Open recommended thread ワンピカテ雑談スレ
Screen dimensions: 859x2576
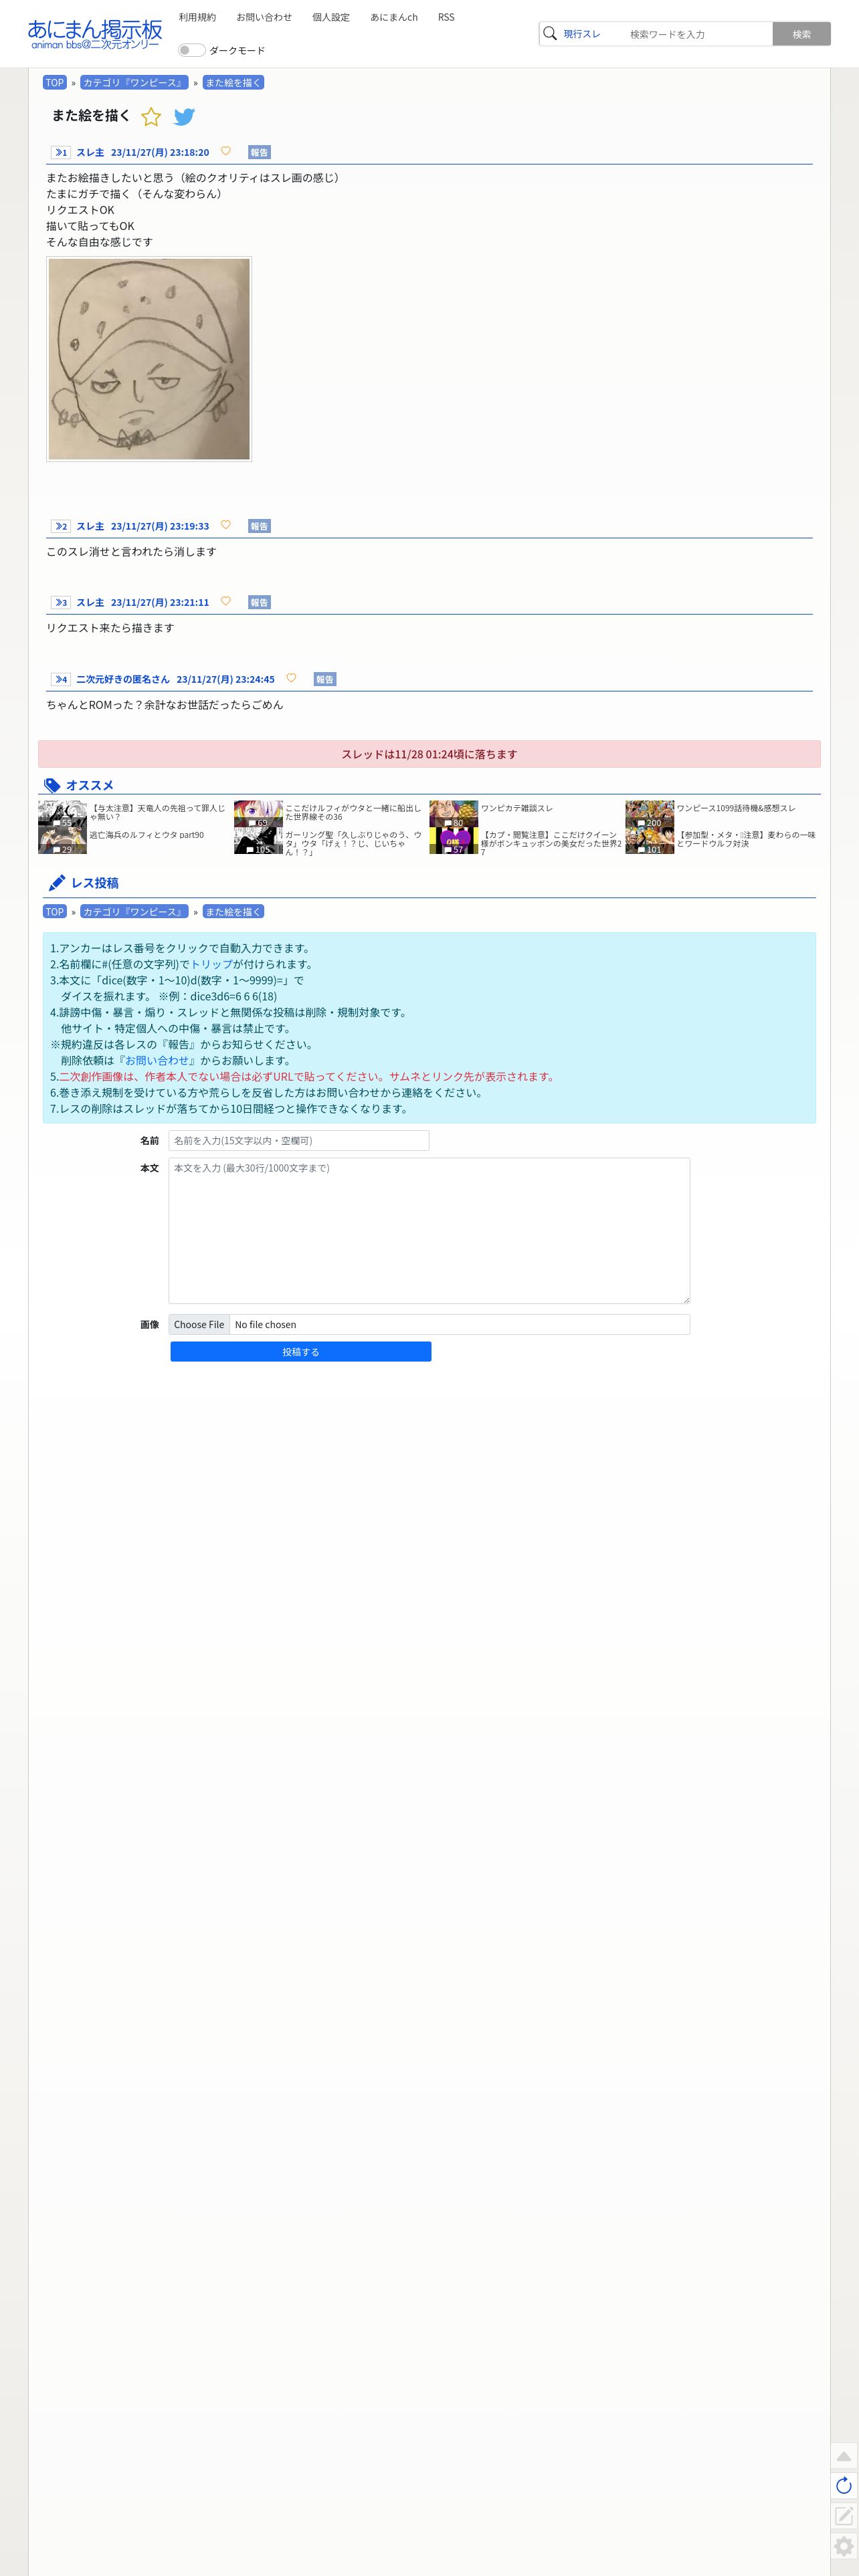click(x=517, y=808)
